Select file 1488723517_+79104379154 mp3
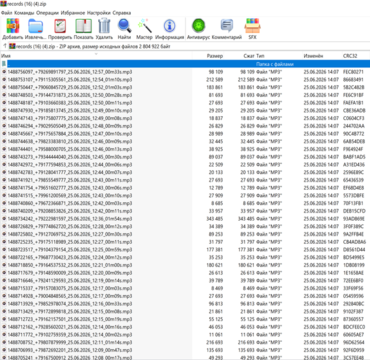The height and width of the screenshot is (360, 370). pos(70,249)
